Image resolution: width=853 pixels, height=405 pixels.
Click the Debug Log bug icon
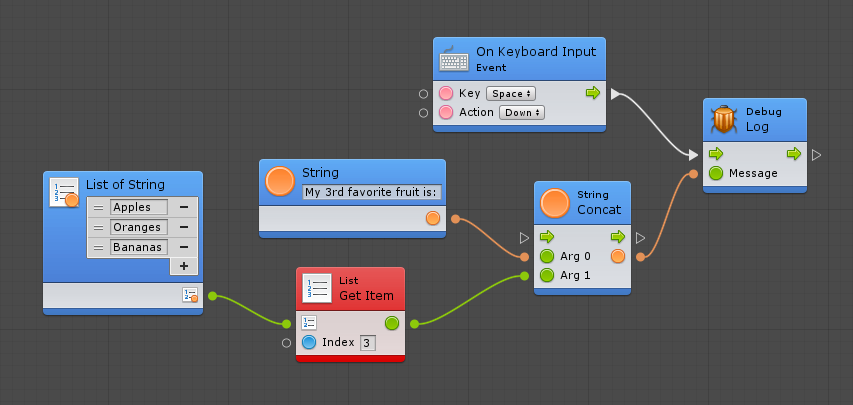[723, 120]
